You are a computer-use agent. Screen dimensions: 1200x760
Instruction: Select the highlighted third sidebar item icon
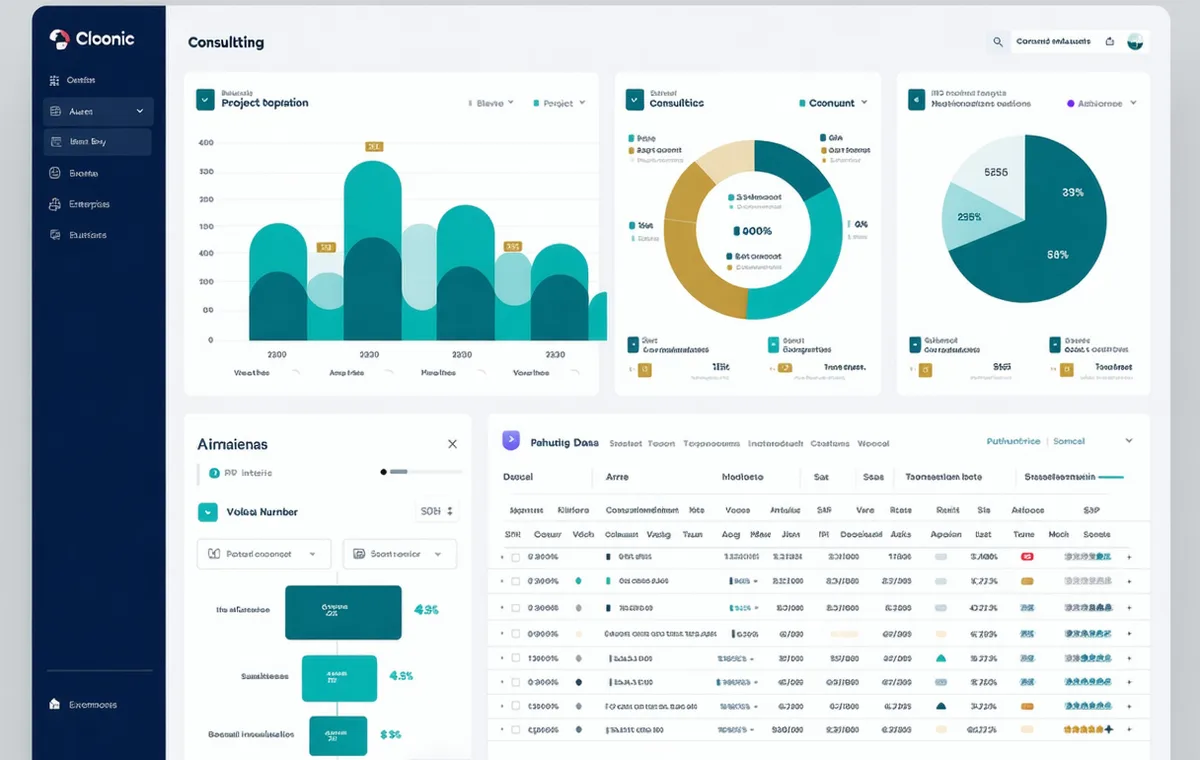pos(54,142)
